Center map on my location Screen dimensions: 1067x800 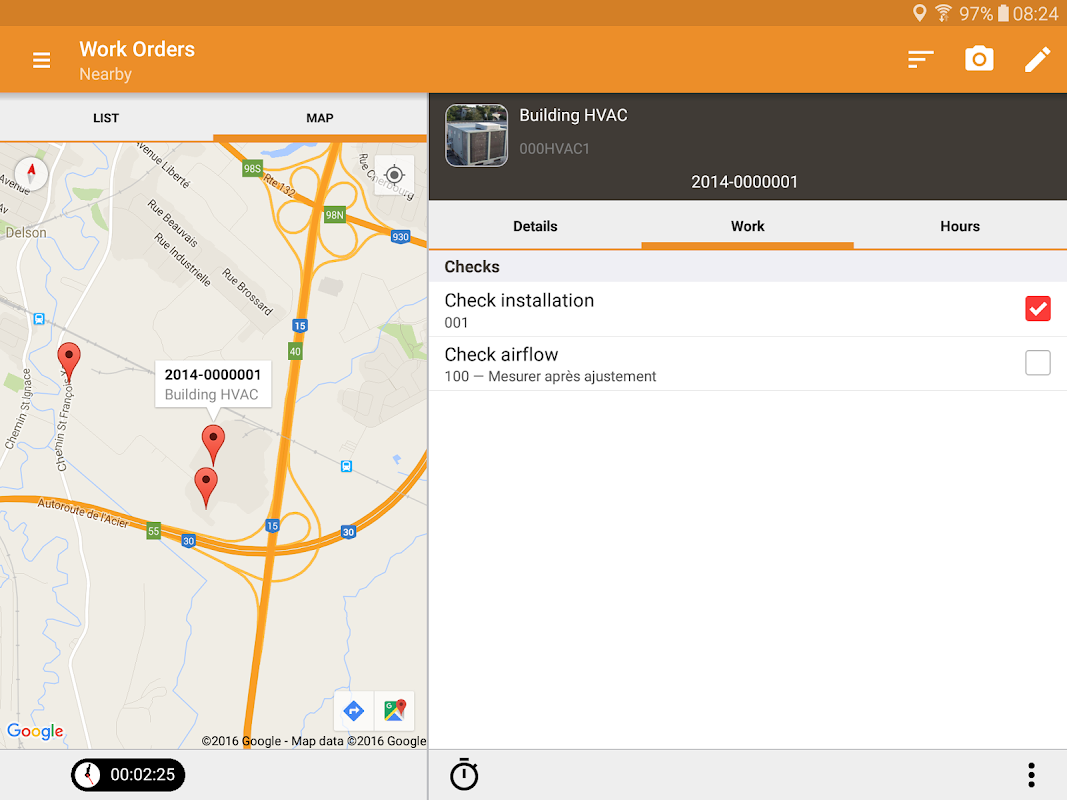[x=394, y=175]
